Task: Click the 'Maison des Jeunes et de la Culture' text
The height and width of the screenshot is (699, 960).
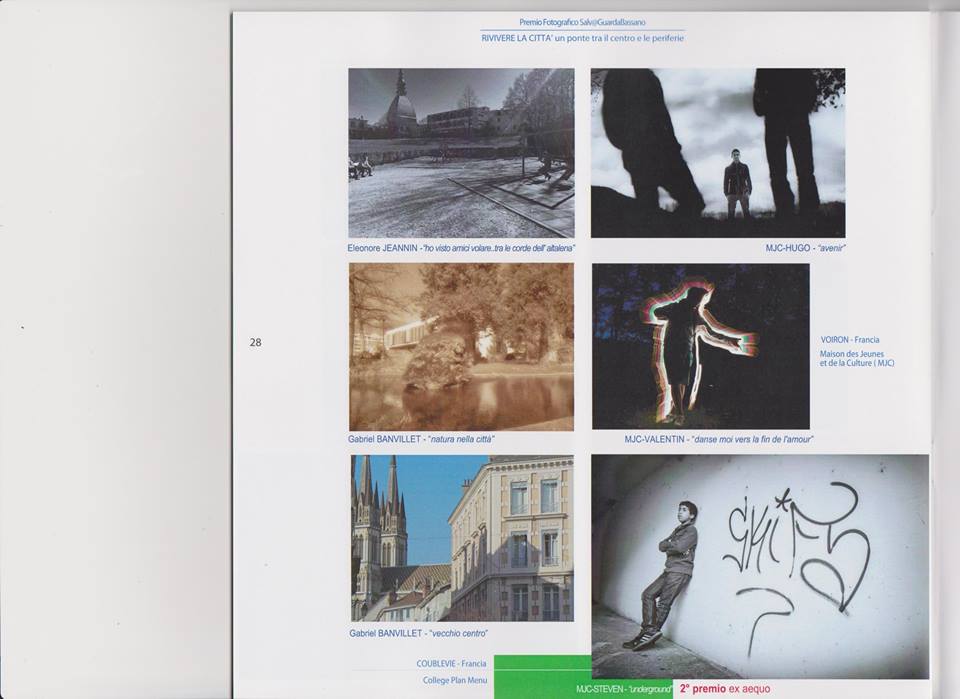Action: [x=857, y=359]
